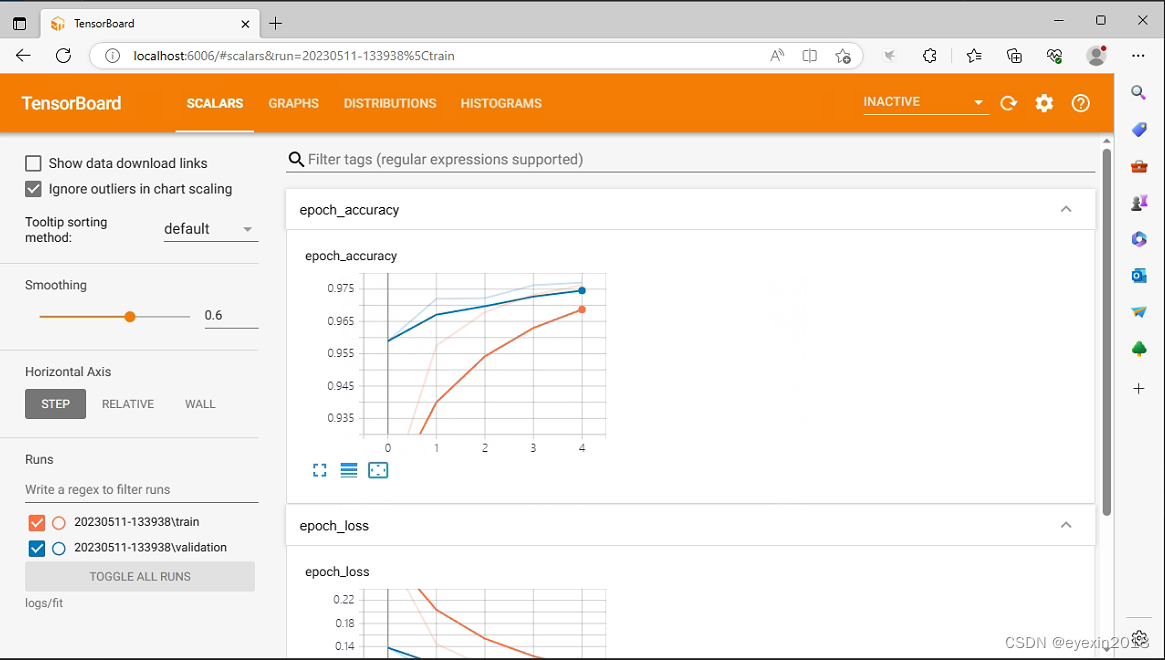The image size is (1165, 660).
Task: Collapse the epoch_loss section
Action: click(1066, 525)
